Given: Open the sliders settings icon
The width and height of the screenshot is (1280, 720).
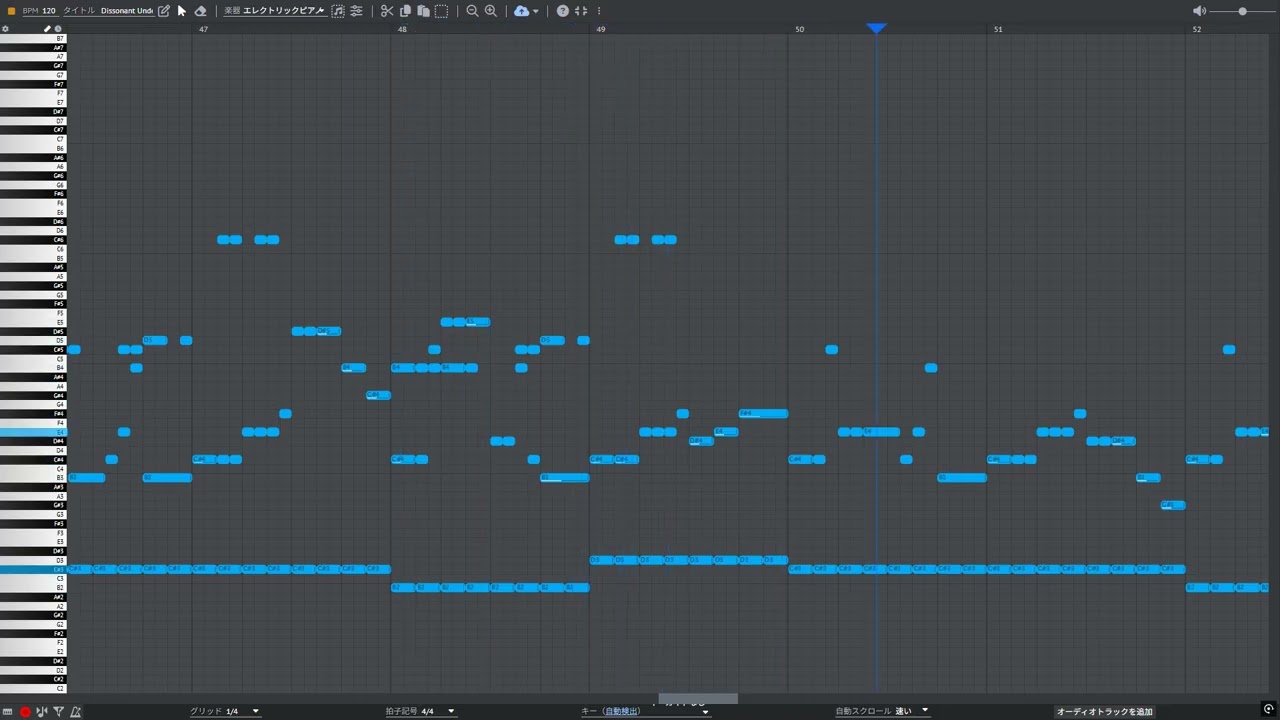Looking at the screenshot, I should 356,11.
